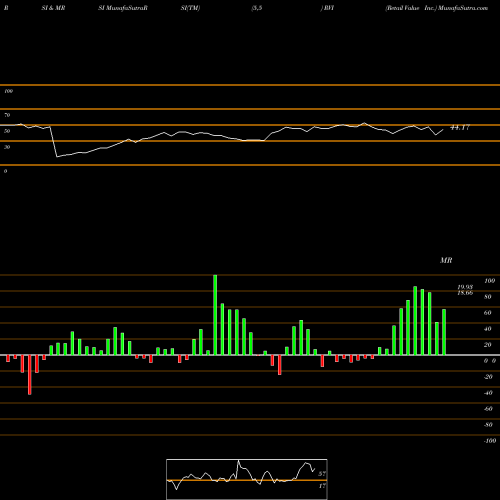Screen dimensions: 500x500
Task: Click the 'SI & MR' header text
Action: [53, 8]
